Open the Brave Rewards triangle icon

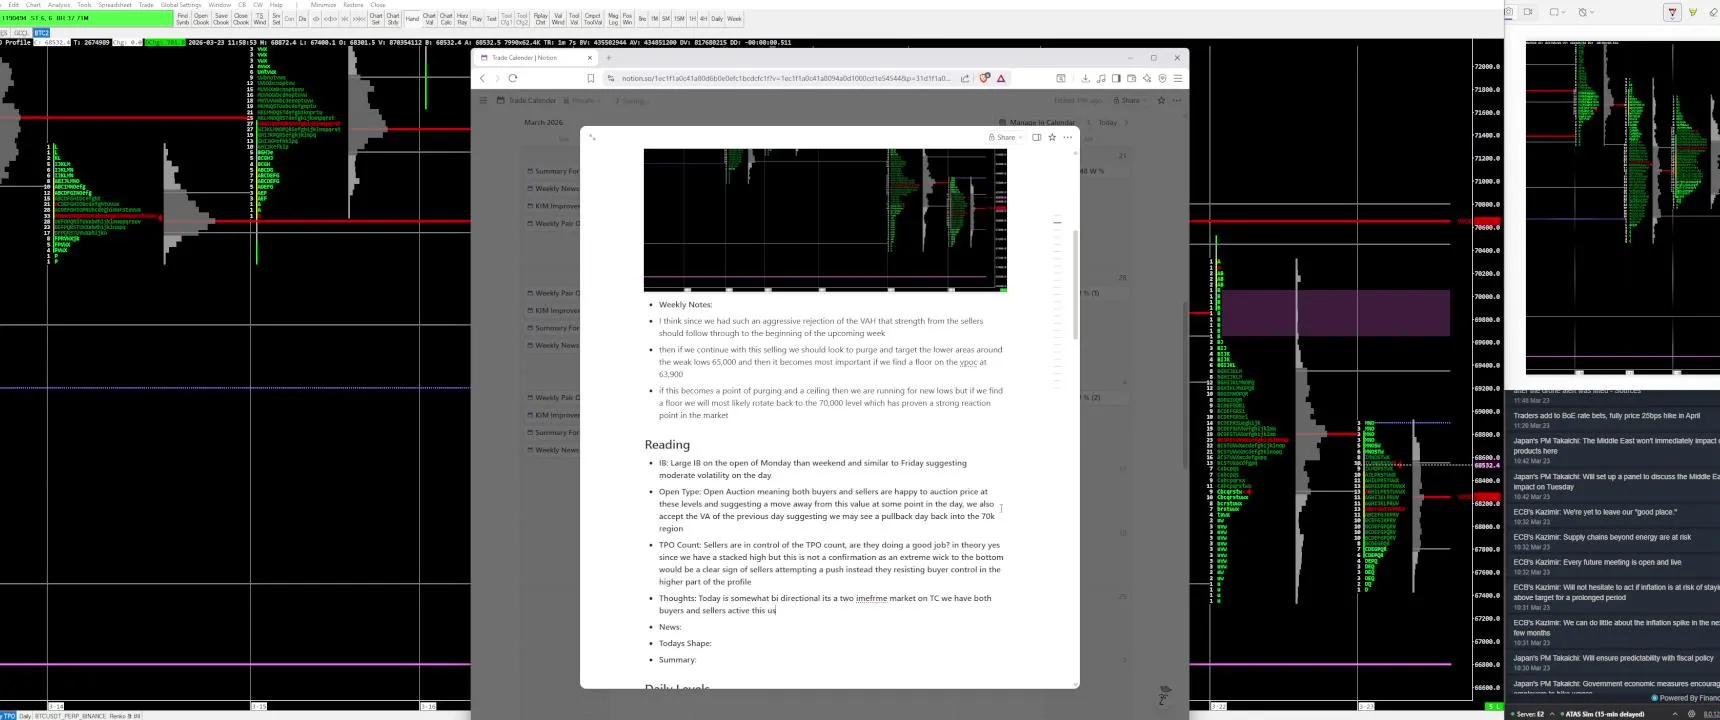pyautogui.click(x=1001, y=78)
